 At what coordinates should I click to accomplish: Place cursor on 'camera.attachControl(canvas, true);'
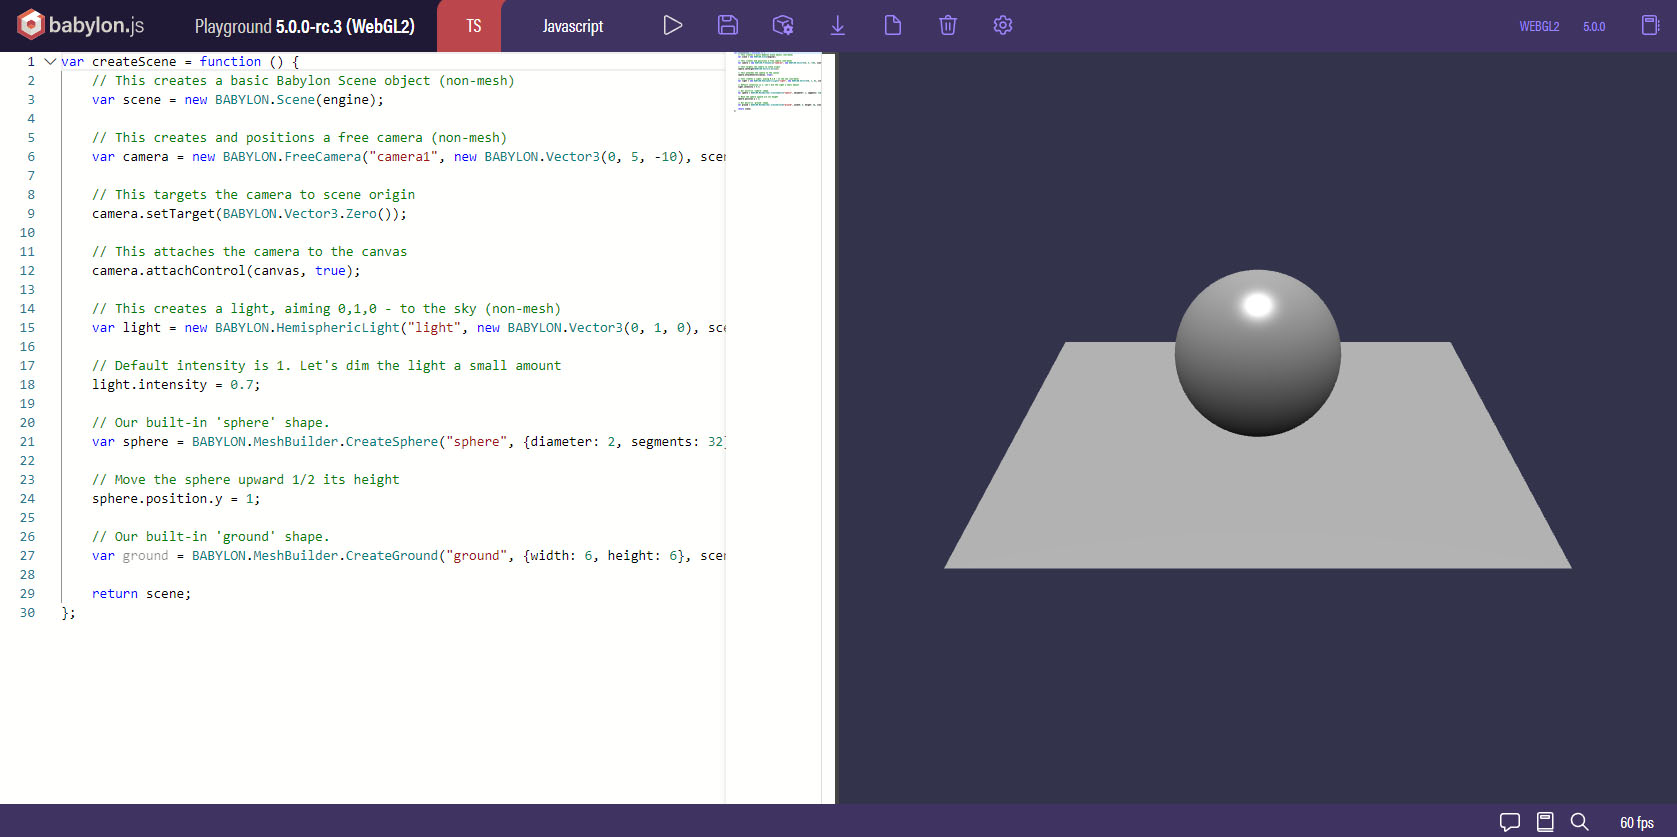point(226,270)
